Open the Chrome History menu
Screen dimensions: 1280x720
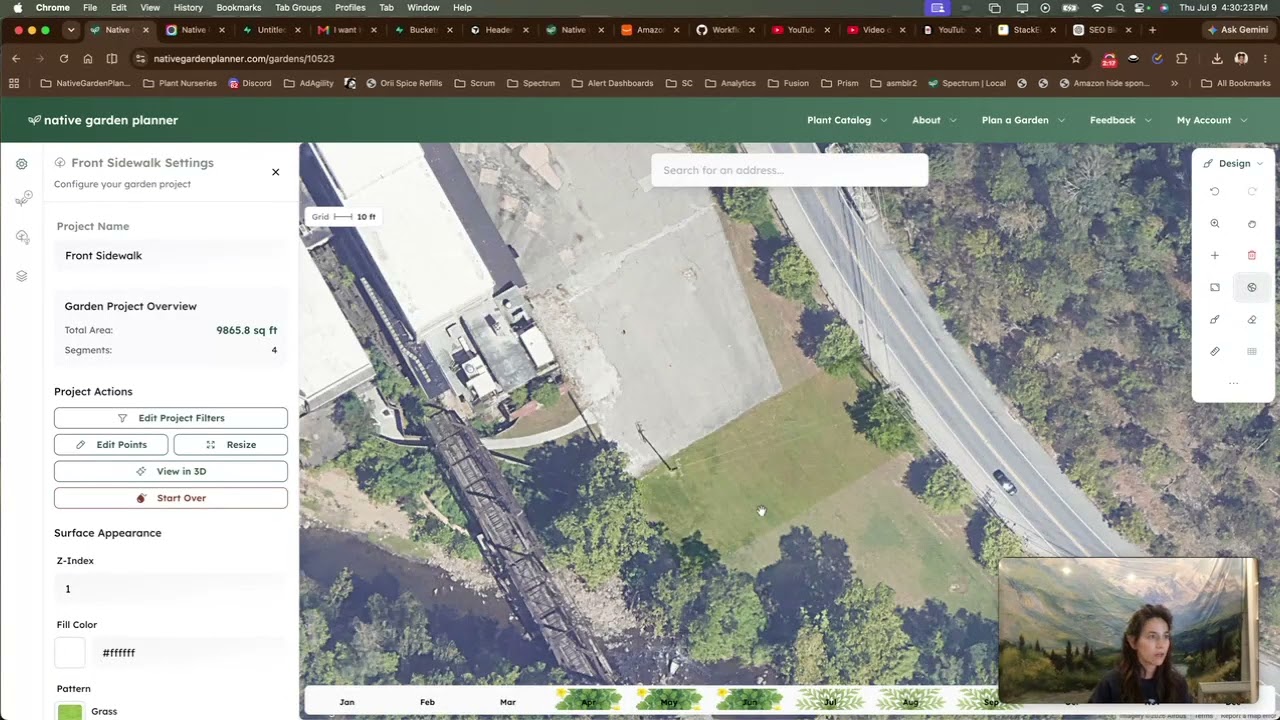coord(188,7)
